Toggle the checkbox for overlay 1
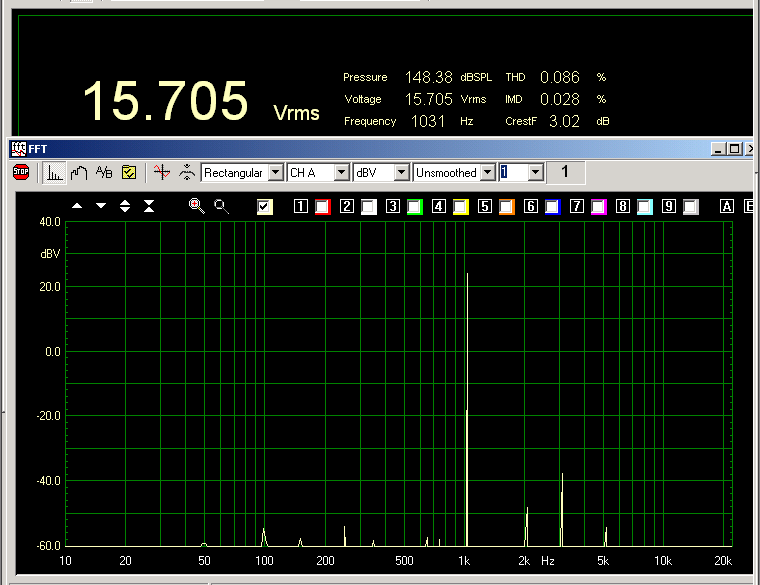 pos(322,207)
